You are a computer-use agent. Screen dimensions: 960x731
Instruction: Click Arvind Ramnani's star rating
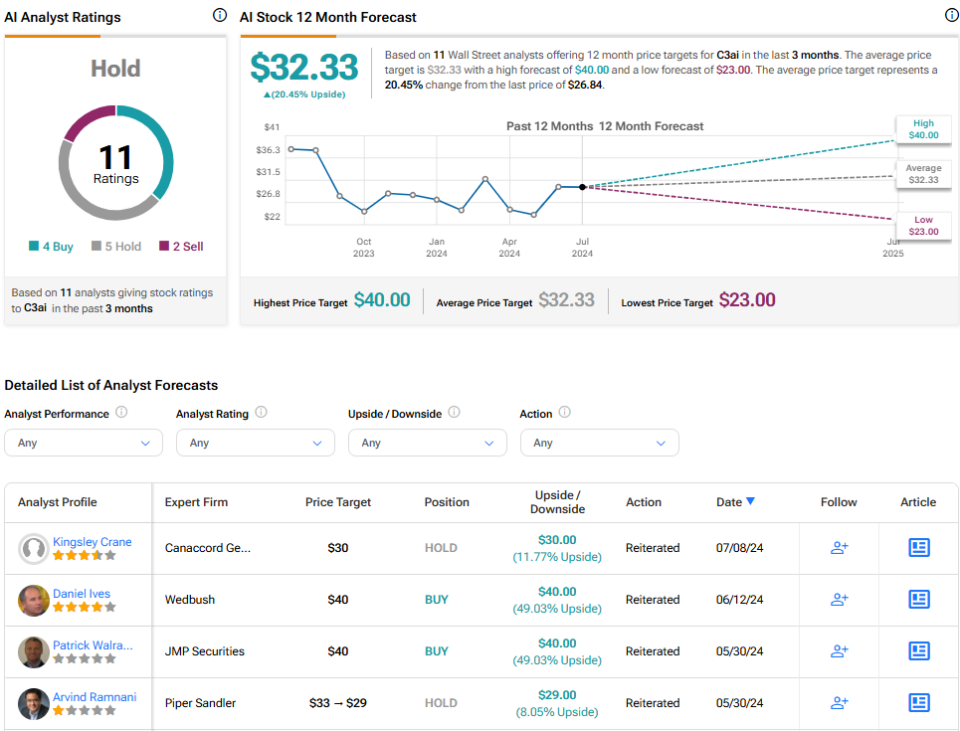coord(84,711)
